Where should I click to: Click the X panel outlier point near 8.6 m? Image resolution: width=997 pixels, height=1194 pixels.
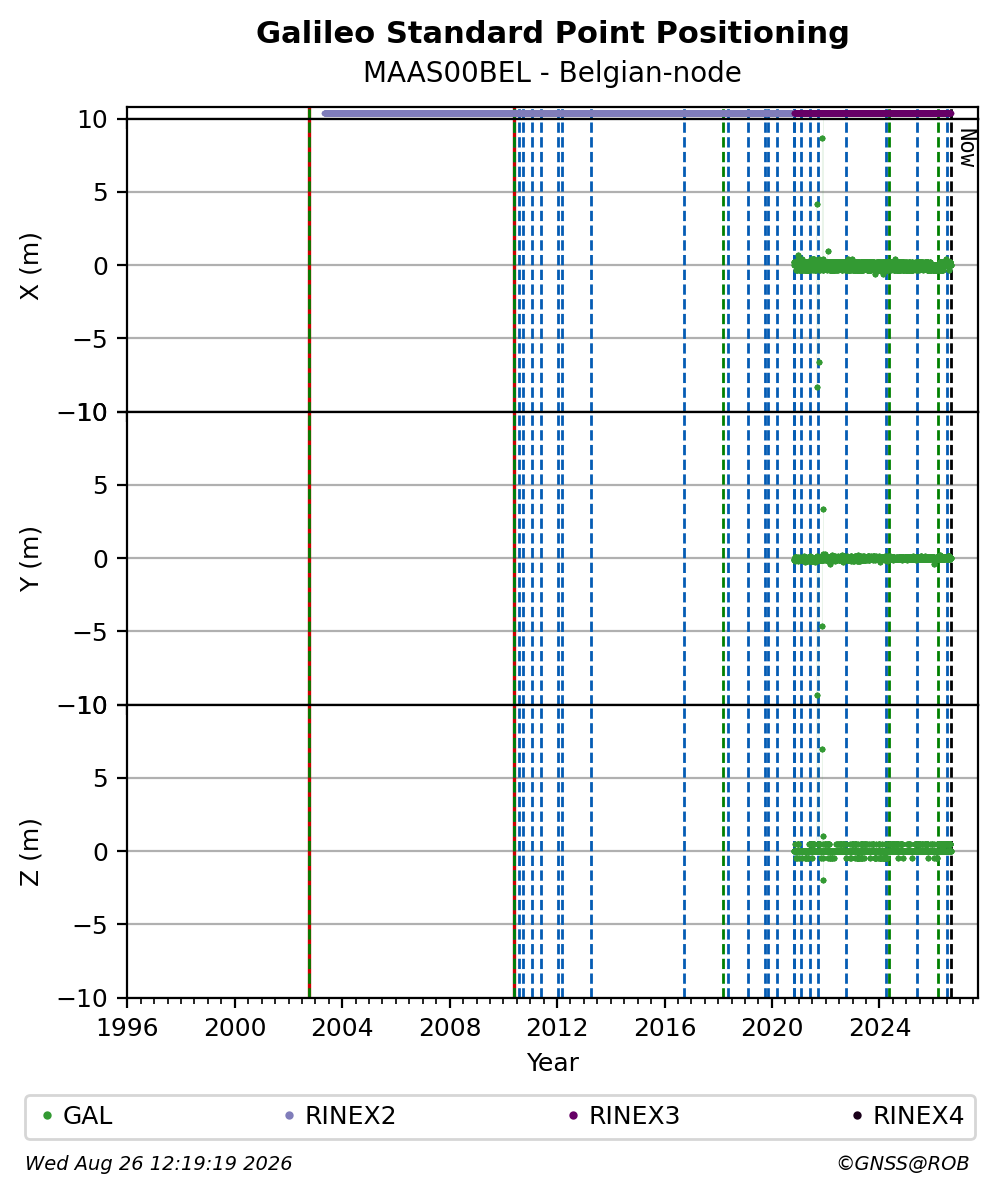822,139
